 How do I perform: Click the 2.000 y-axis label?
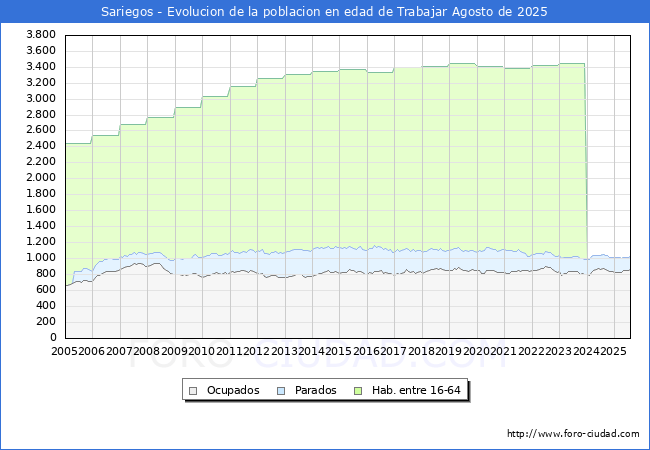click(x=40, y=177)
